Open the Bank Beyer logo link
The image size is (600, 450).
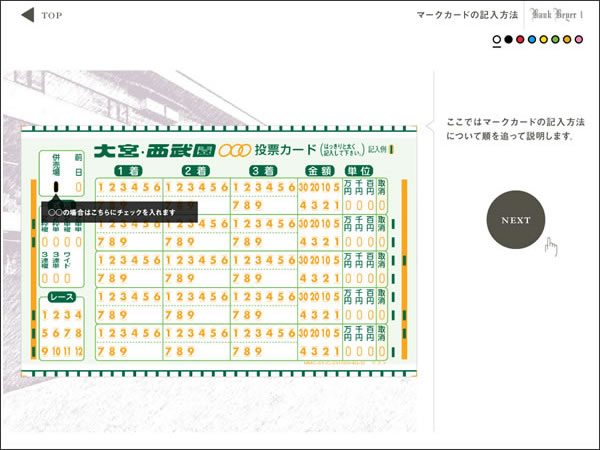(x=556, y=15)
